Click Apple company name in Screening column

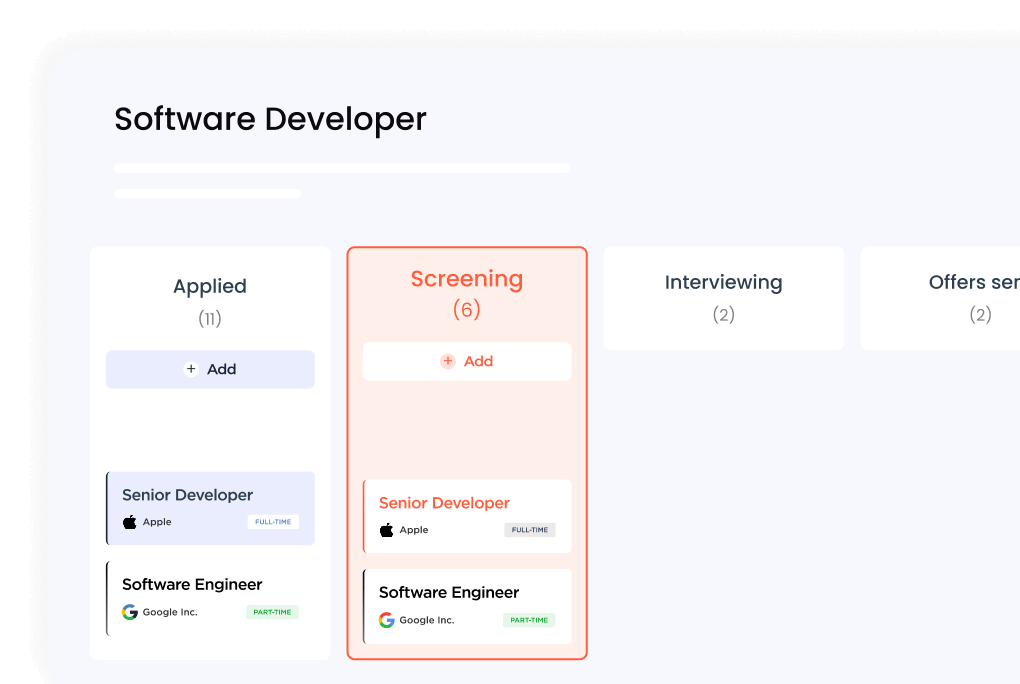[x=414, y=530]
